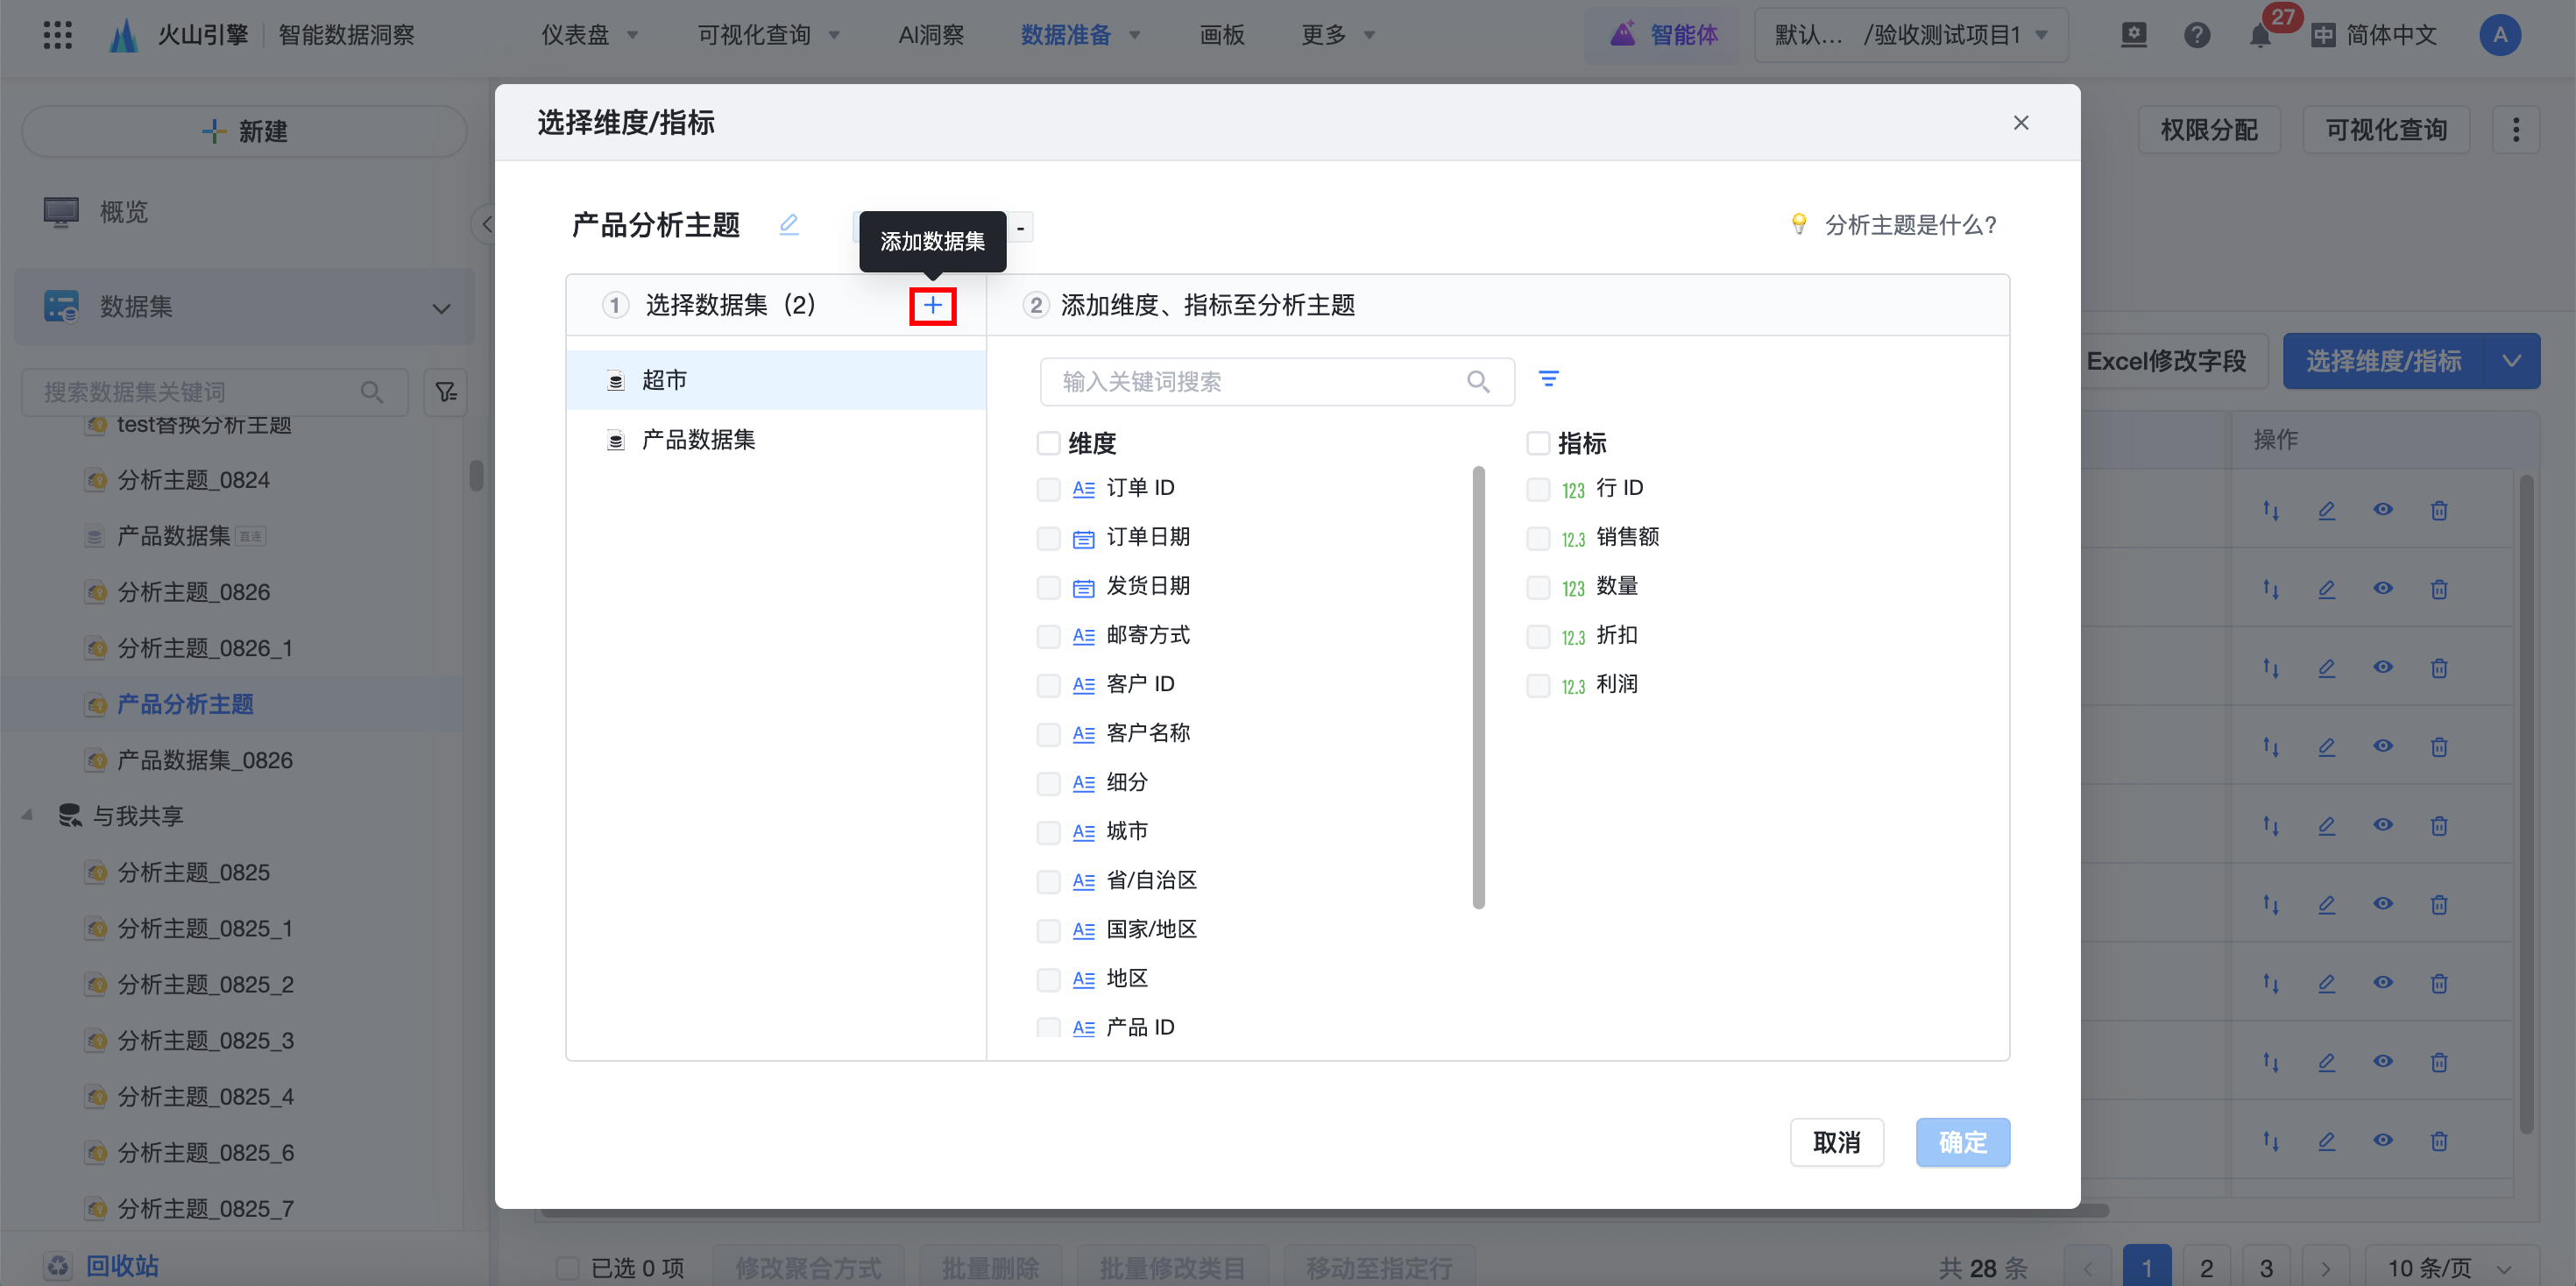Click the search magnifier in keyword field
Viewport: 2576px width, 1286px height.
pos(1477,382)
